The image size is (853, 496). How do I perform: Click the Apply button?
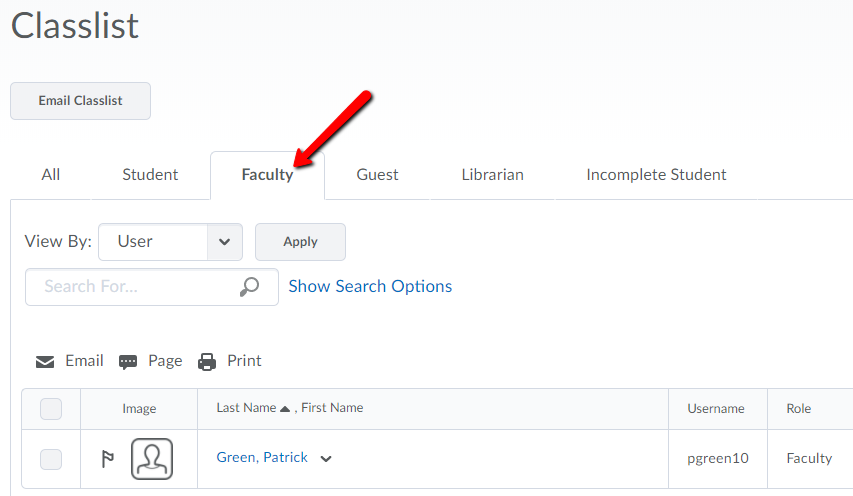click(x=300, y=242)
